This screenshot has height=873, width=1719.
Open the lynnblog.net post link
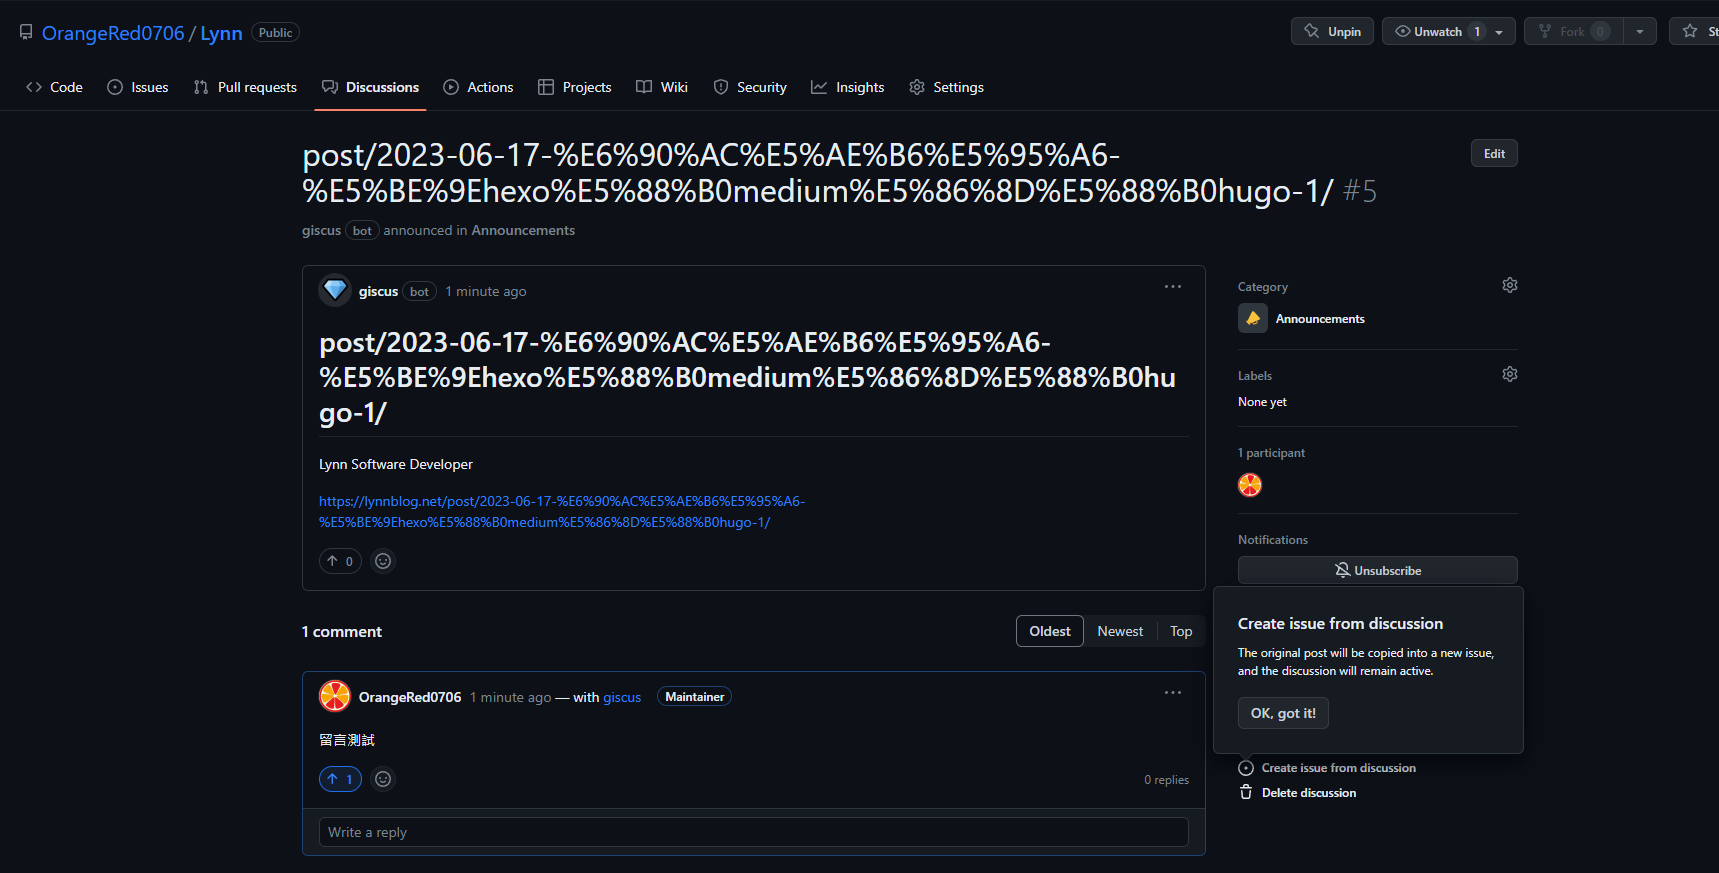point(561,512)
